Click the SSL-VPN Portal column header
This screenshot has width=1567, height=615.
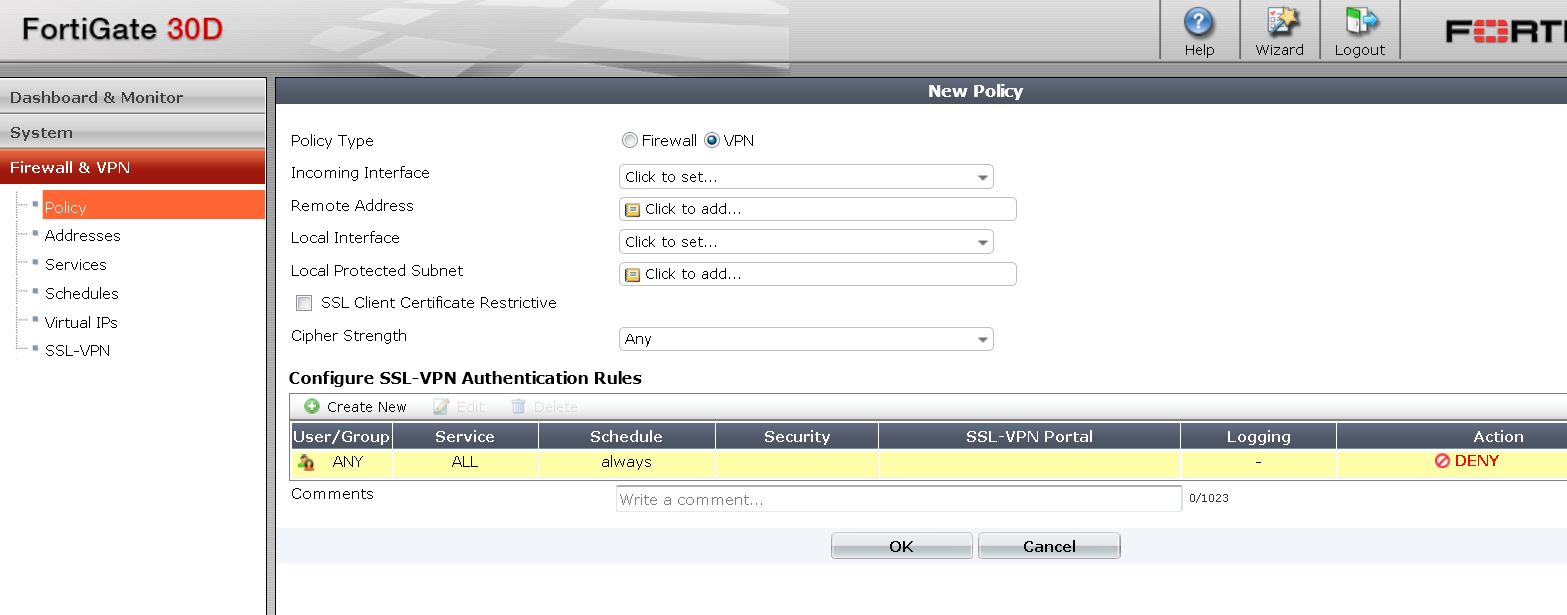1029,436
